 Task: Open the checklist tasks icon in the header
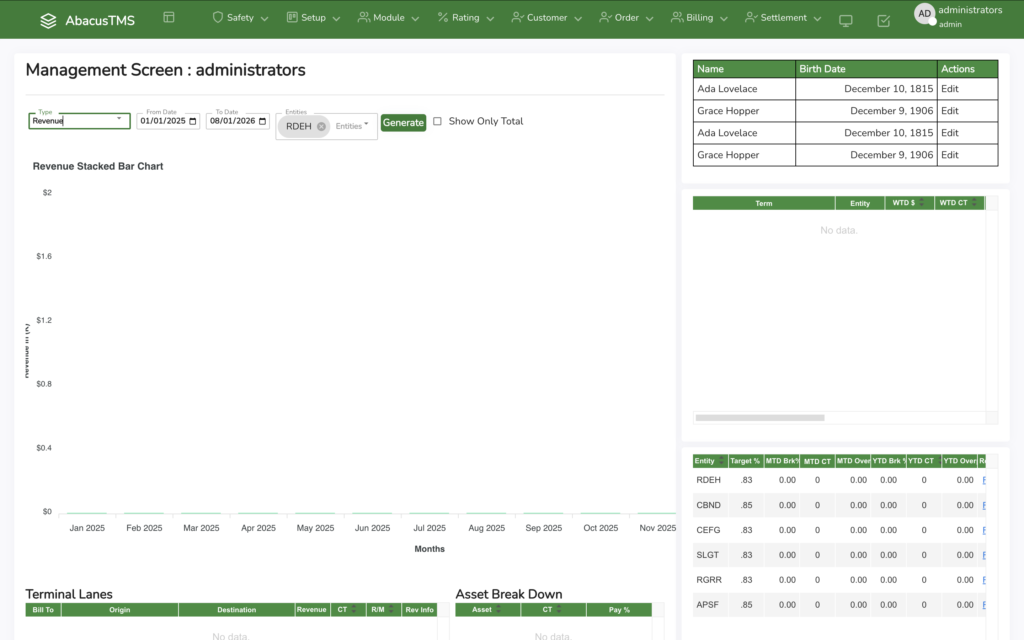point(883,21)
